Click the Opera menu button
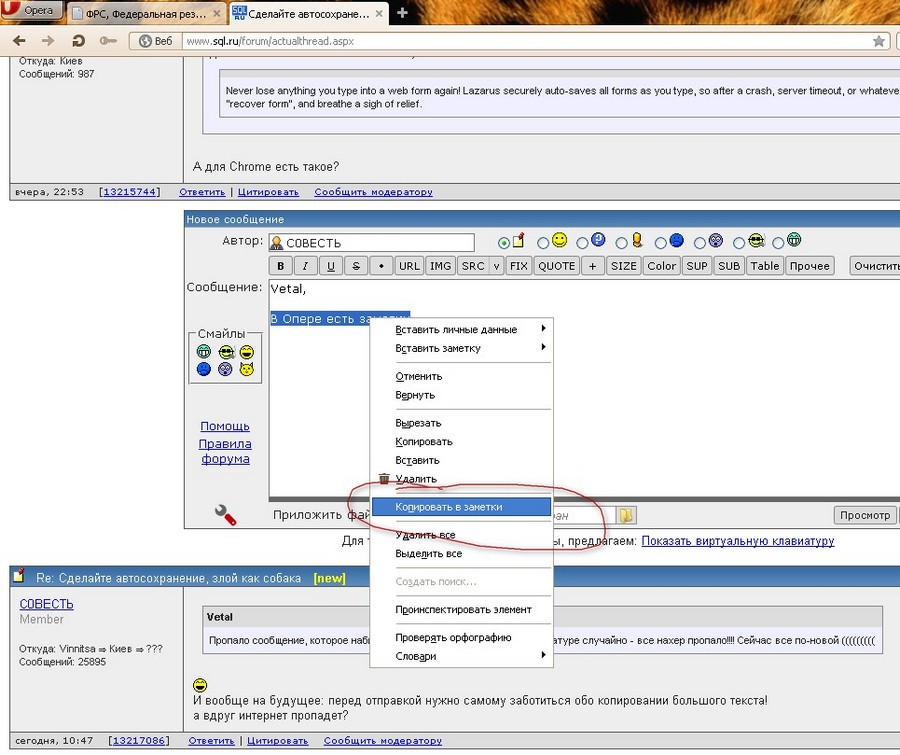The image size is (900, 755). tap(33, 11)
